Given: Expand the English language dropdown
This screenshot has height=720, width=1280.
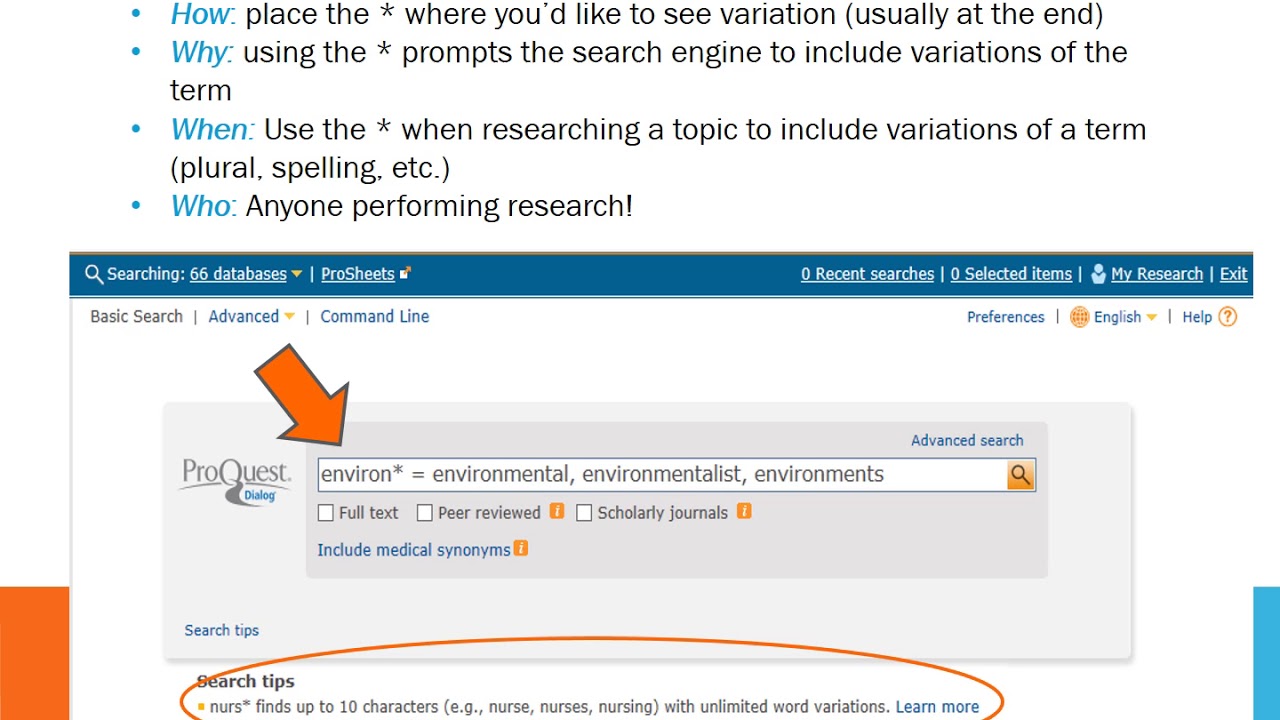Looking at the screenshot, I should click(1151, 317).
